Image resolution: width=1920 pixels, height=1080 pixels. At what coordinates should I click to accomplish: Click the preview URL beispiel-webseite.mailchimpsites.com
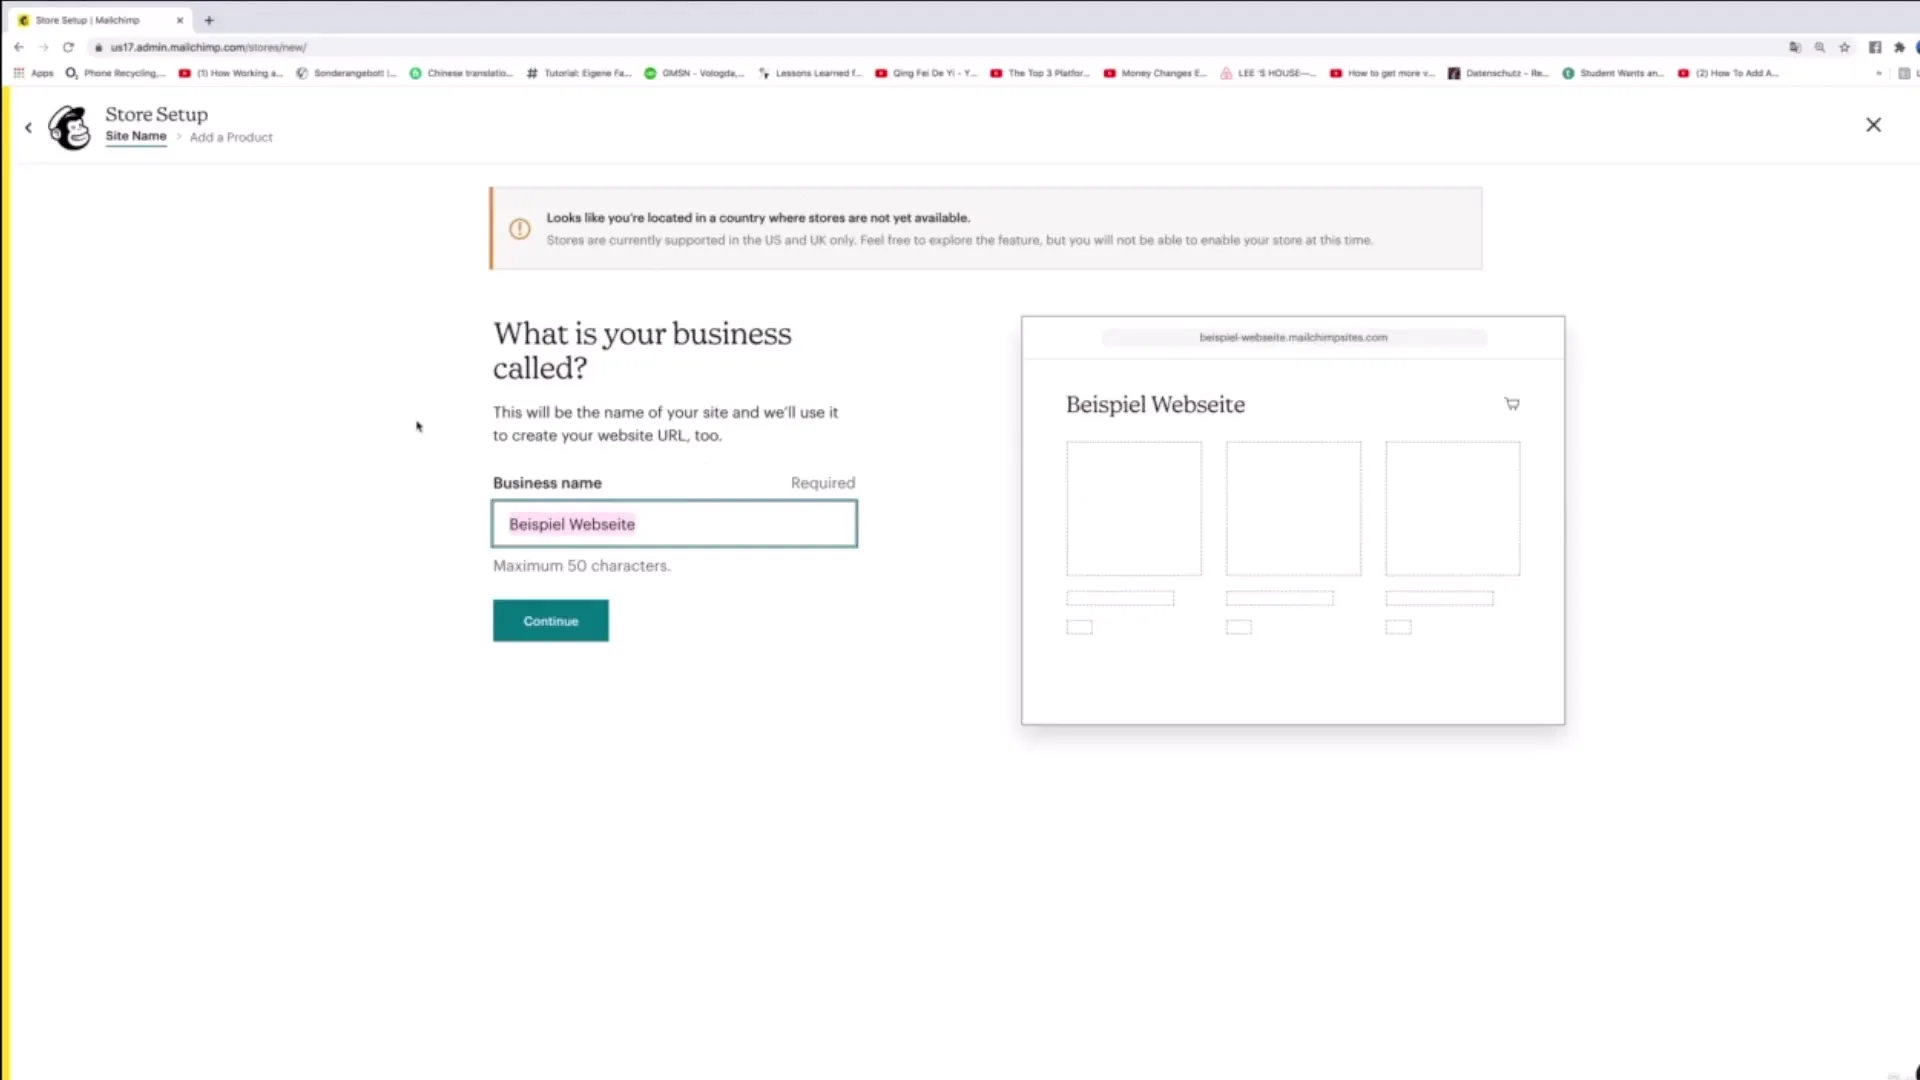pos(1293,338)
